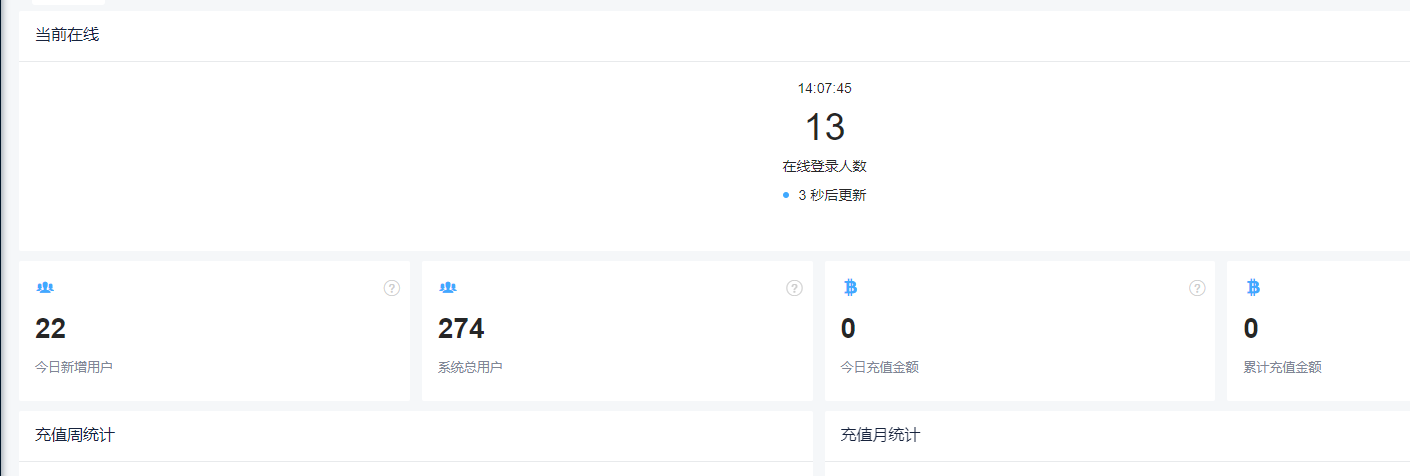Click the help icon on 今日新增用户 card
This screenshot has height=476, width=1410.
[x=392, y=288]
